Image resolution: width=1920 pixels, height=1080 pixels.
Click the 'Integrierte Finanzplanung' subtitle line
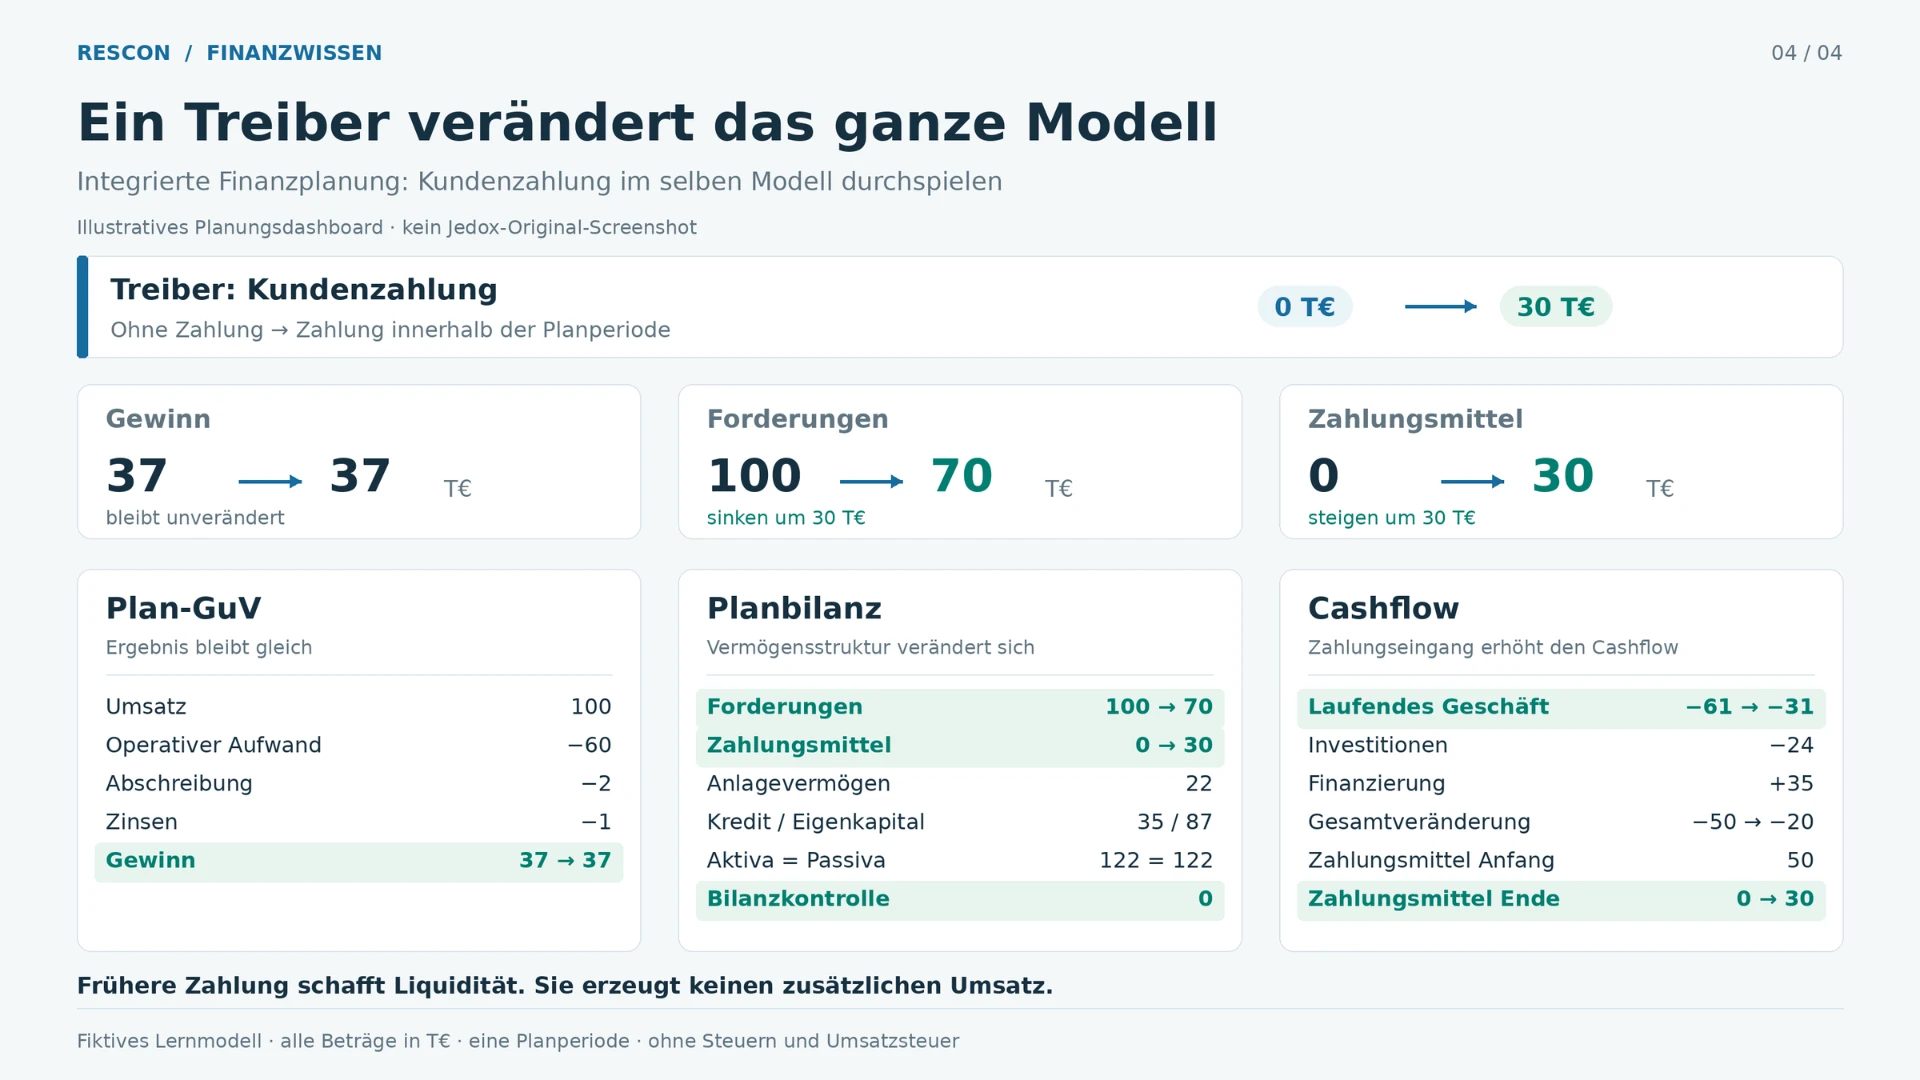coord(539,182)
